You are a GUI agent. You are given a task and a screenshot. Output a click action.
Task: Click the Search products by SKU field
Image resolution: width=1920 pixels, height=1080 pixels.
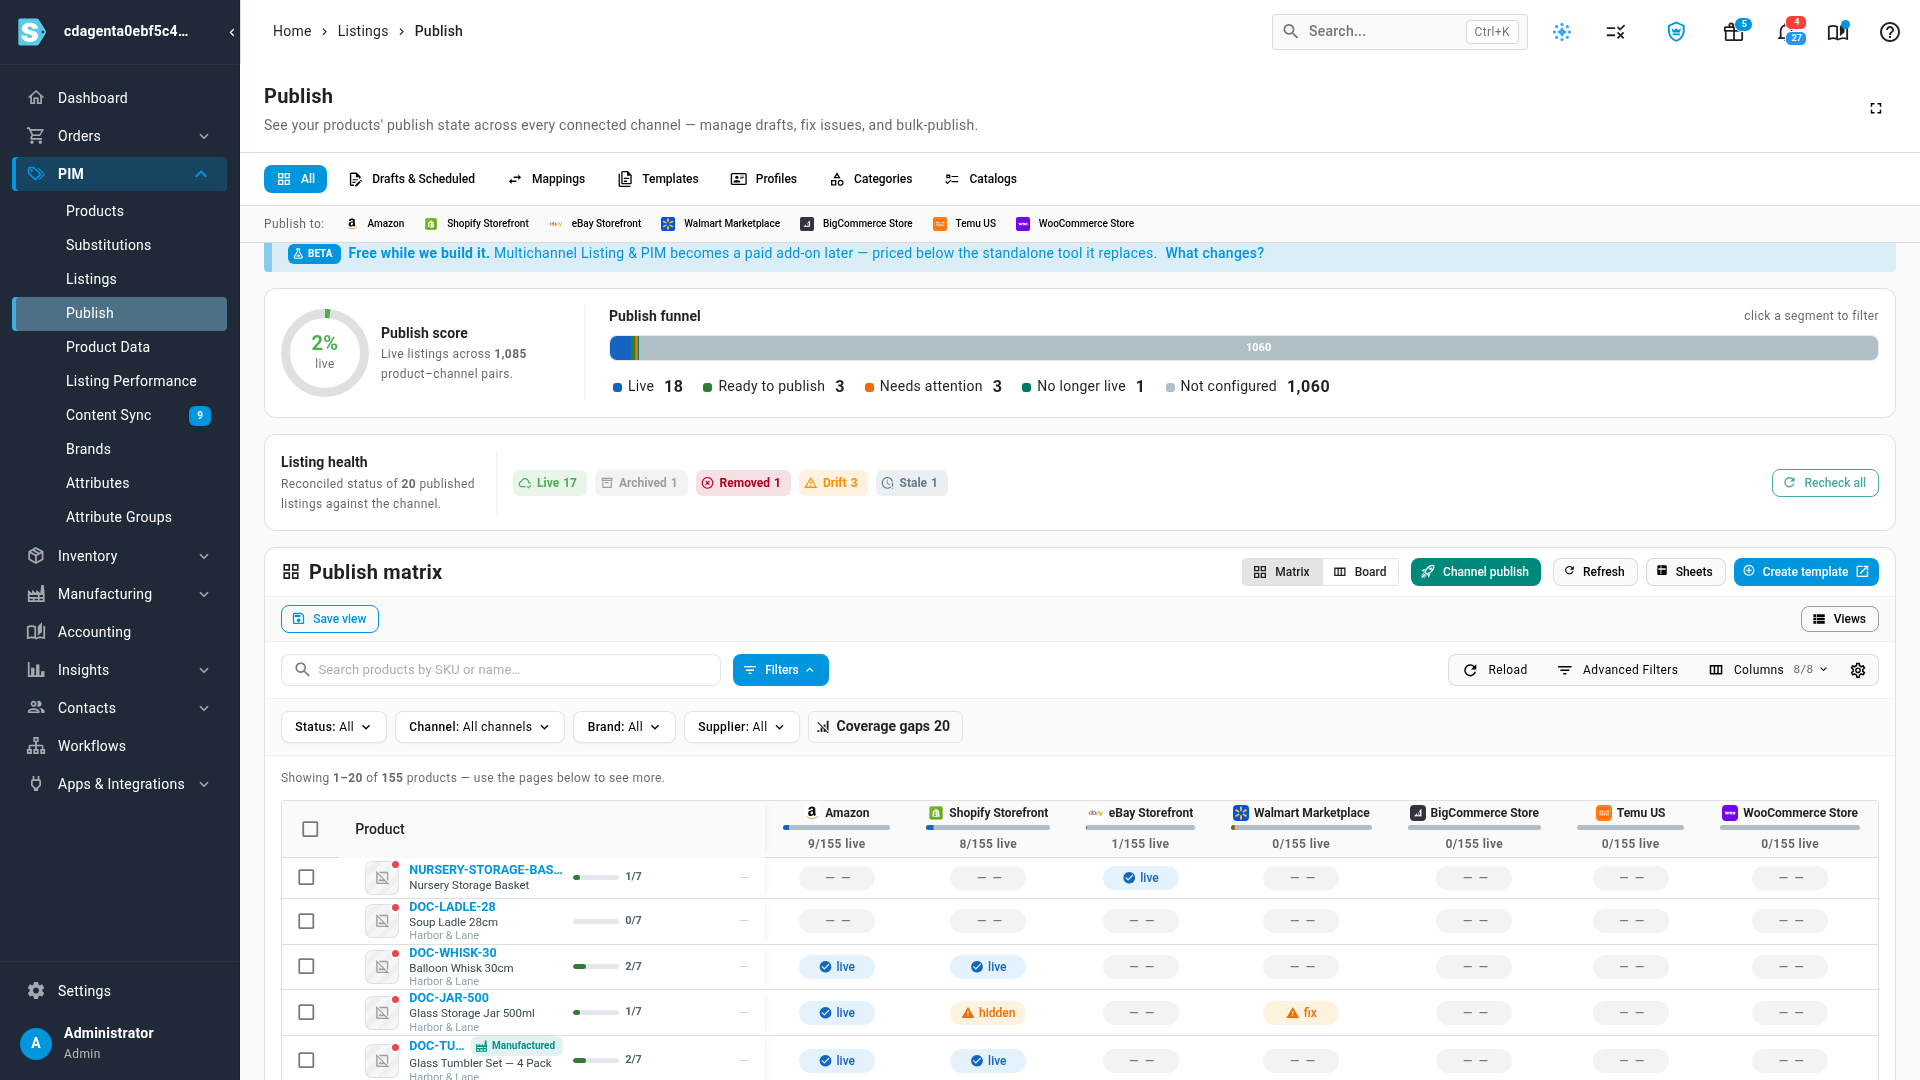(500, 670)
